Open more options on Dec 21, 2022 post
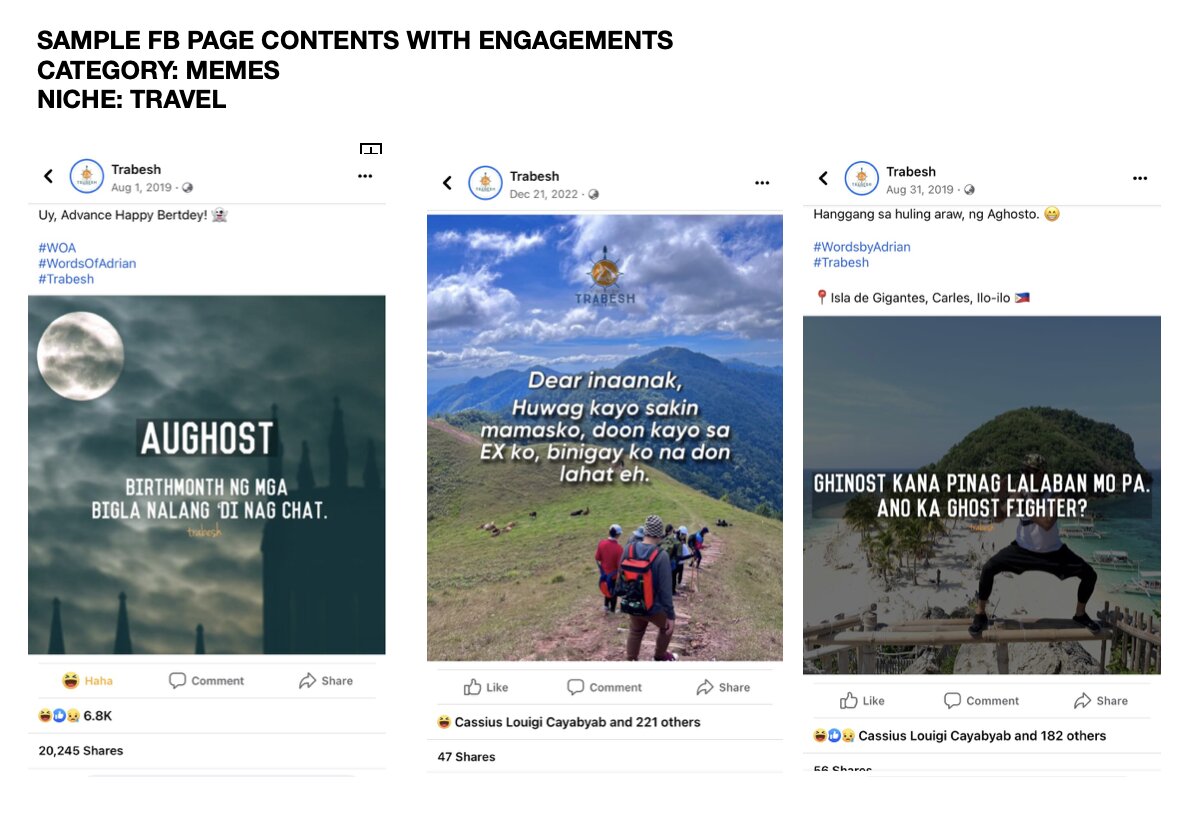The image size is (1188, 813). click(762, 183)
